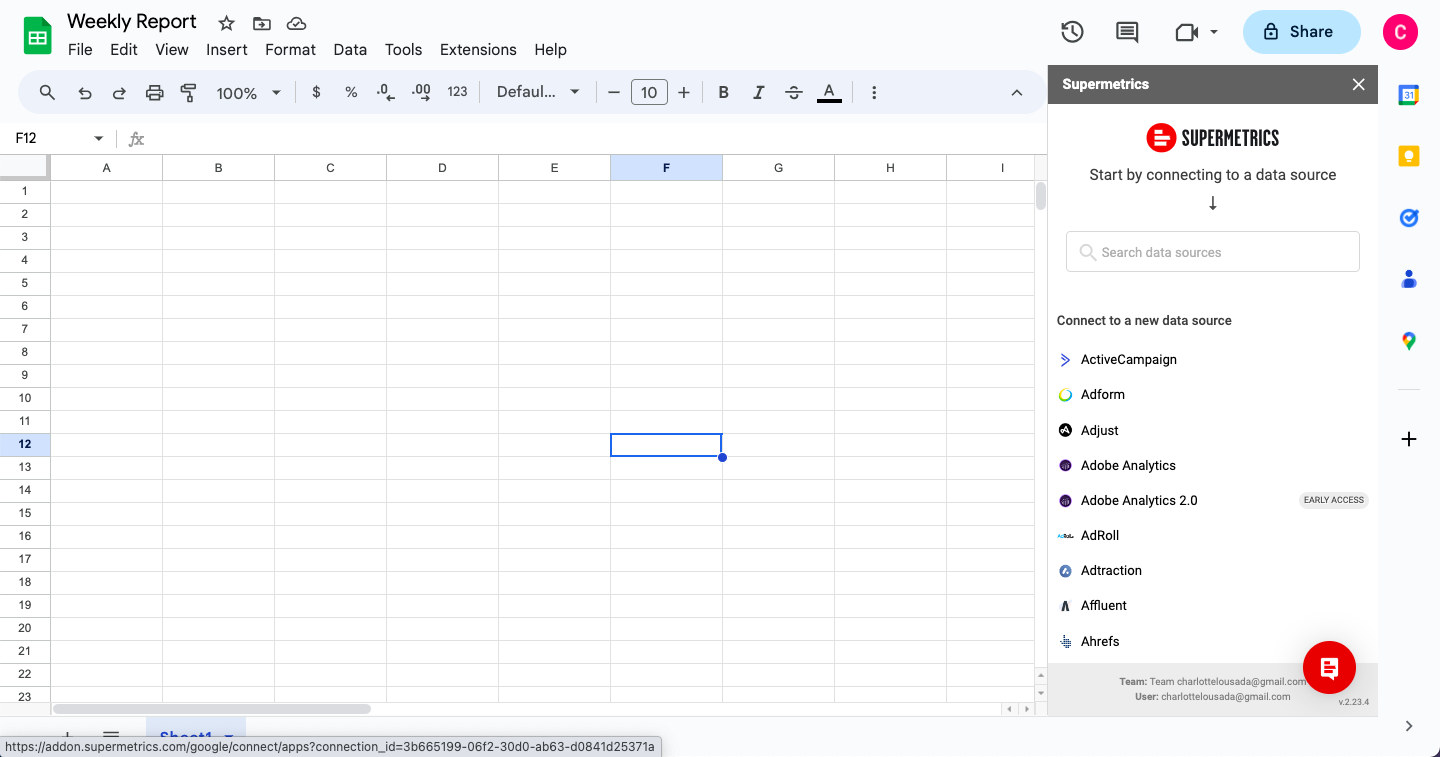Click the Share button

pos(1301,32)
